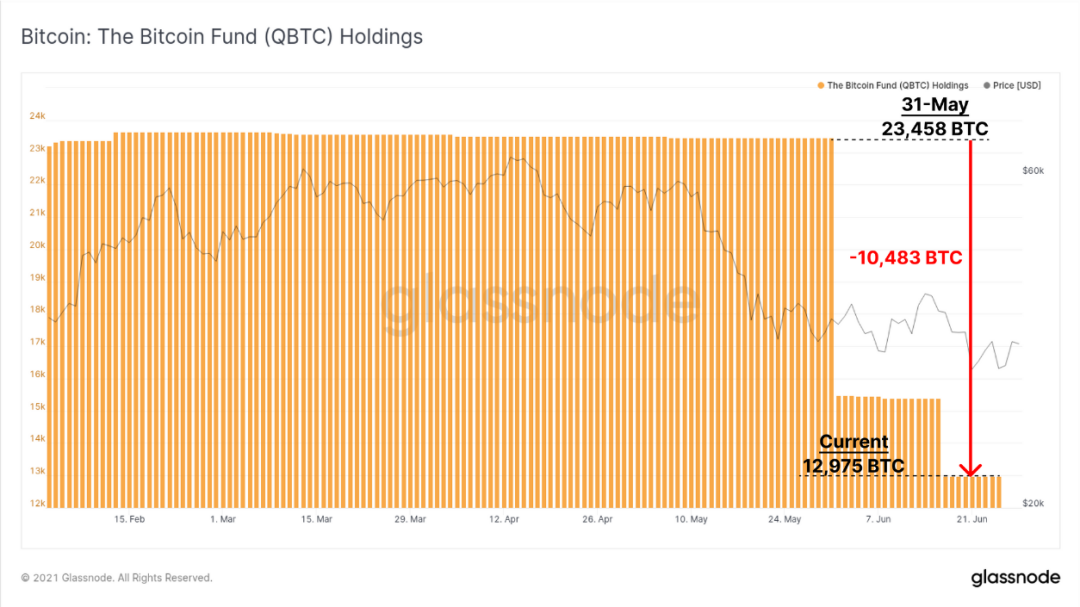The image size is (1080, 607).
Task: Select the 31-May annotation label
Action: (935, 105)
